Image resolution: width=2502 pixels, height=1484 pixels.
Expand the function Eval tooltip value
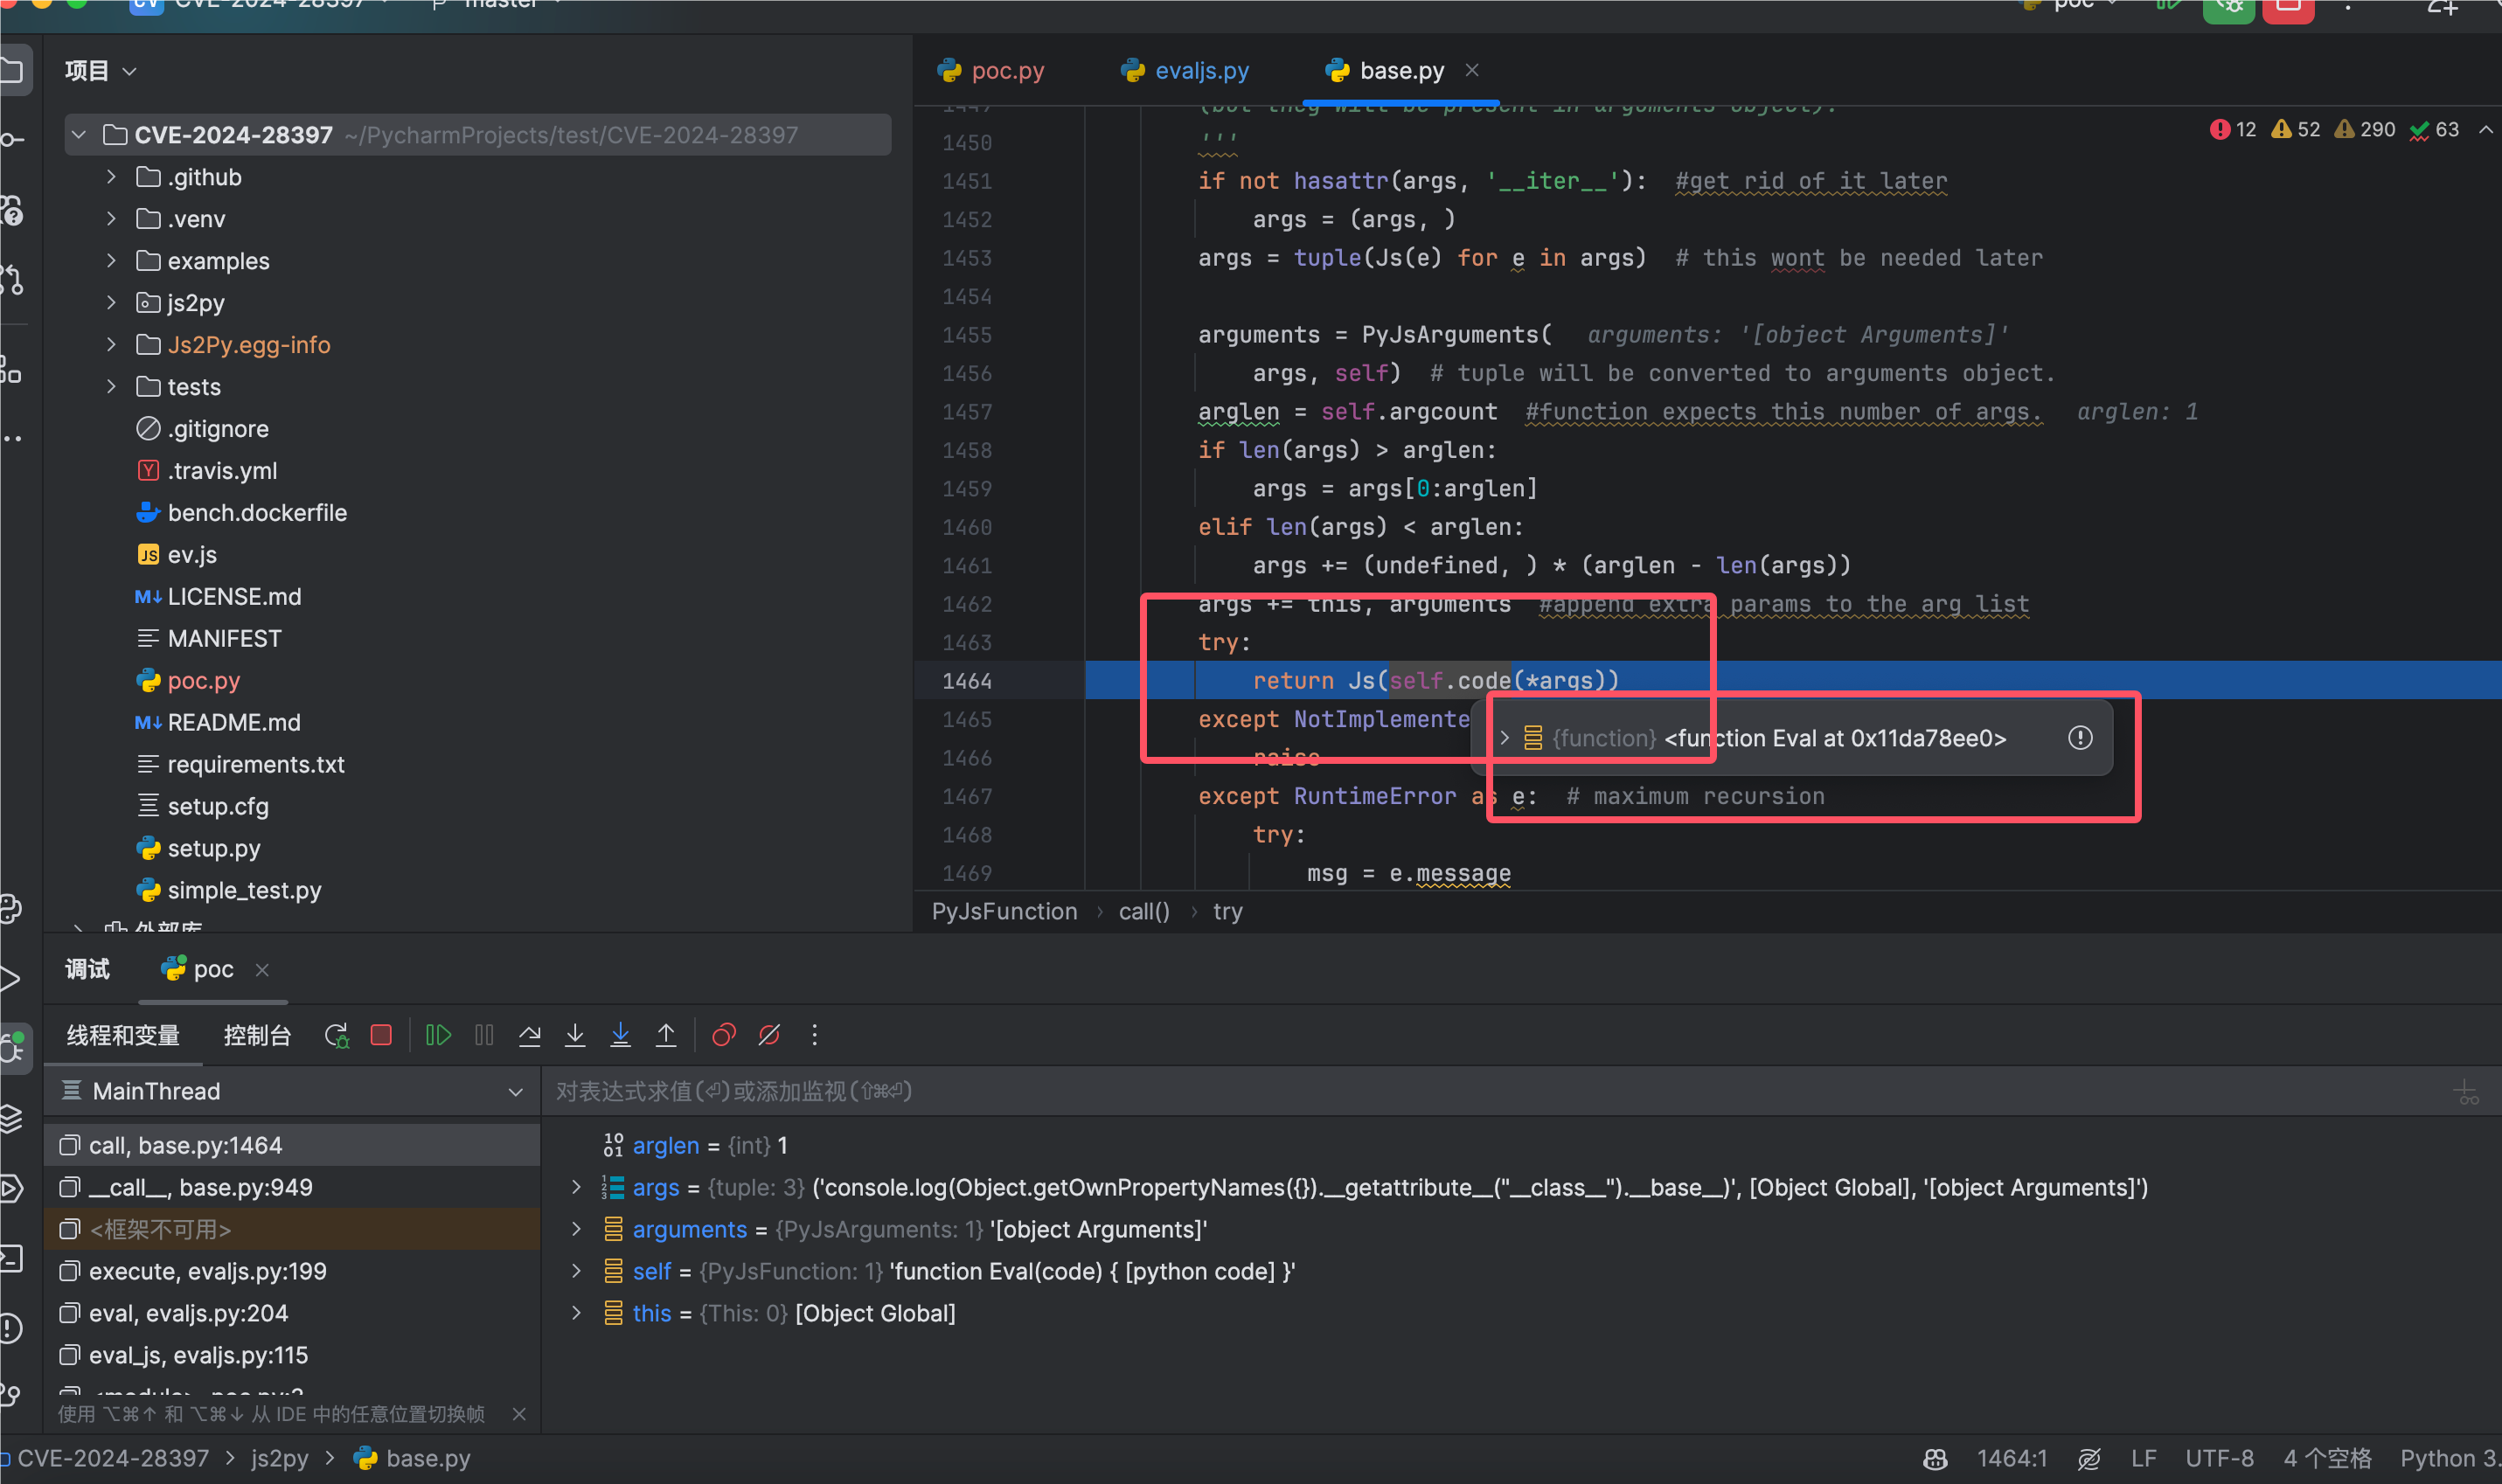tap(1504, 738)
